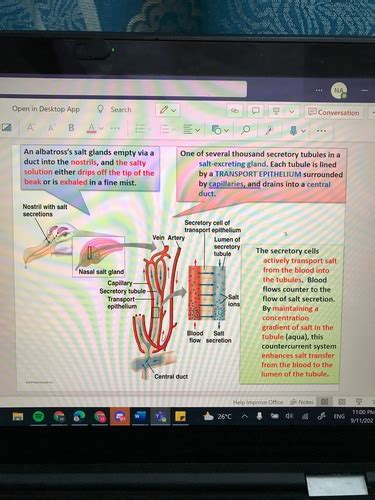
Task: Expand the Editing mode dropdown arrow
Action: [x=174, y=110]
